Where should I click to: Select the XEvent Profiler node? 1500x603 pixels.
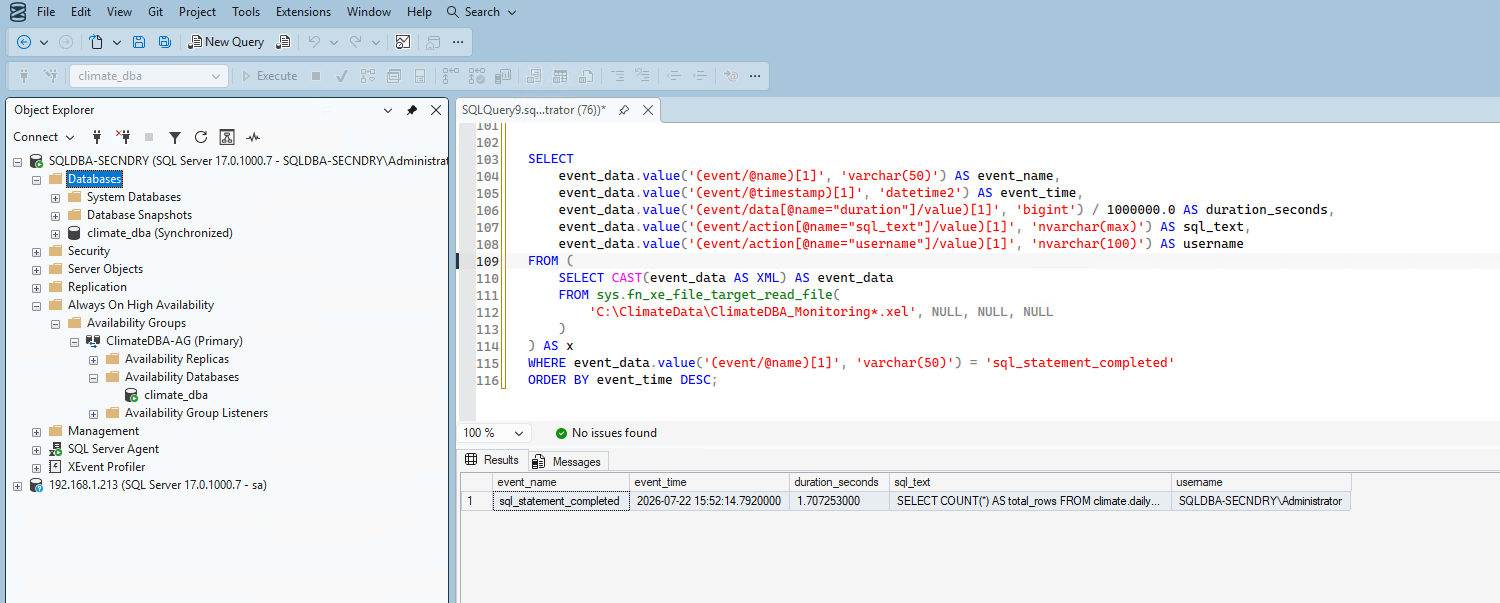click(106, 467)
